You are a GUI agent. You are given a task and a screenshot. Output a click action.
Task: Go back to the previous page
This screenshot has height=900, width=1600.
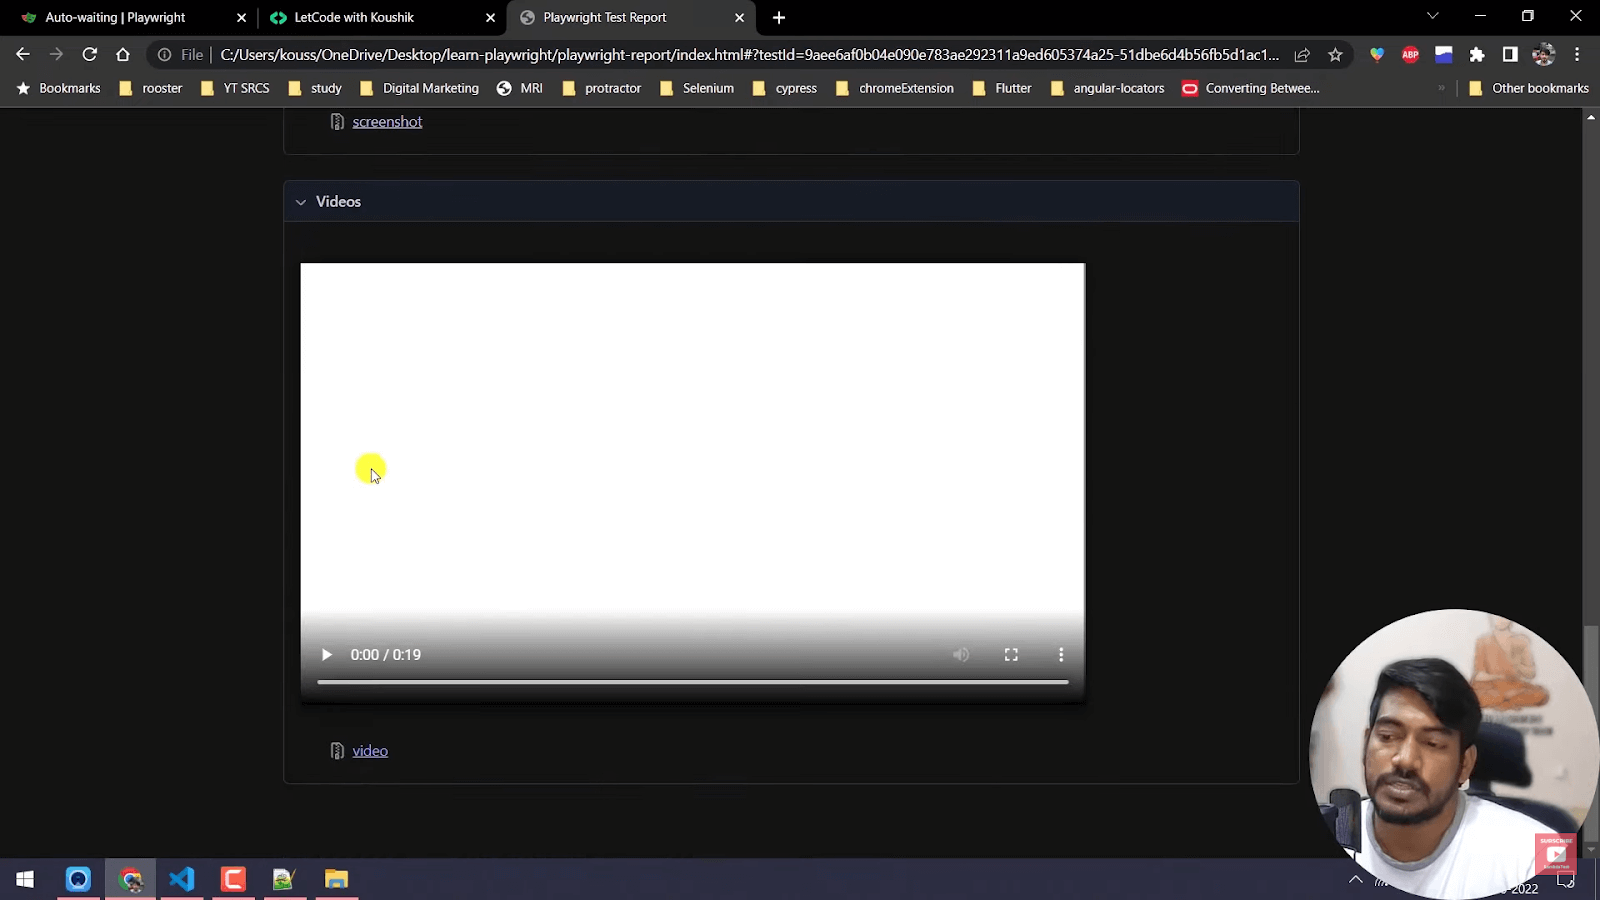pos(23,55)
